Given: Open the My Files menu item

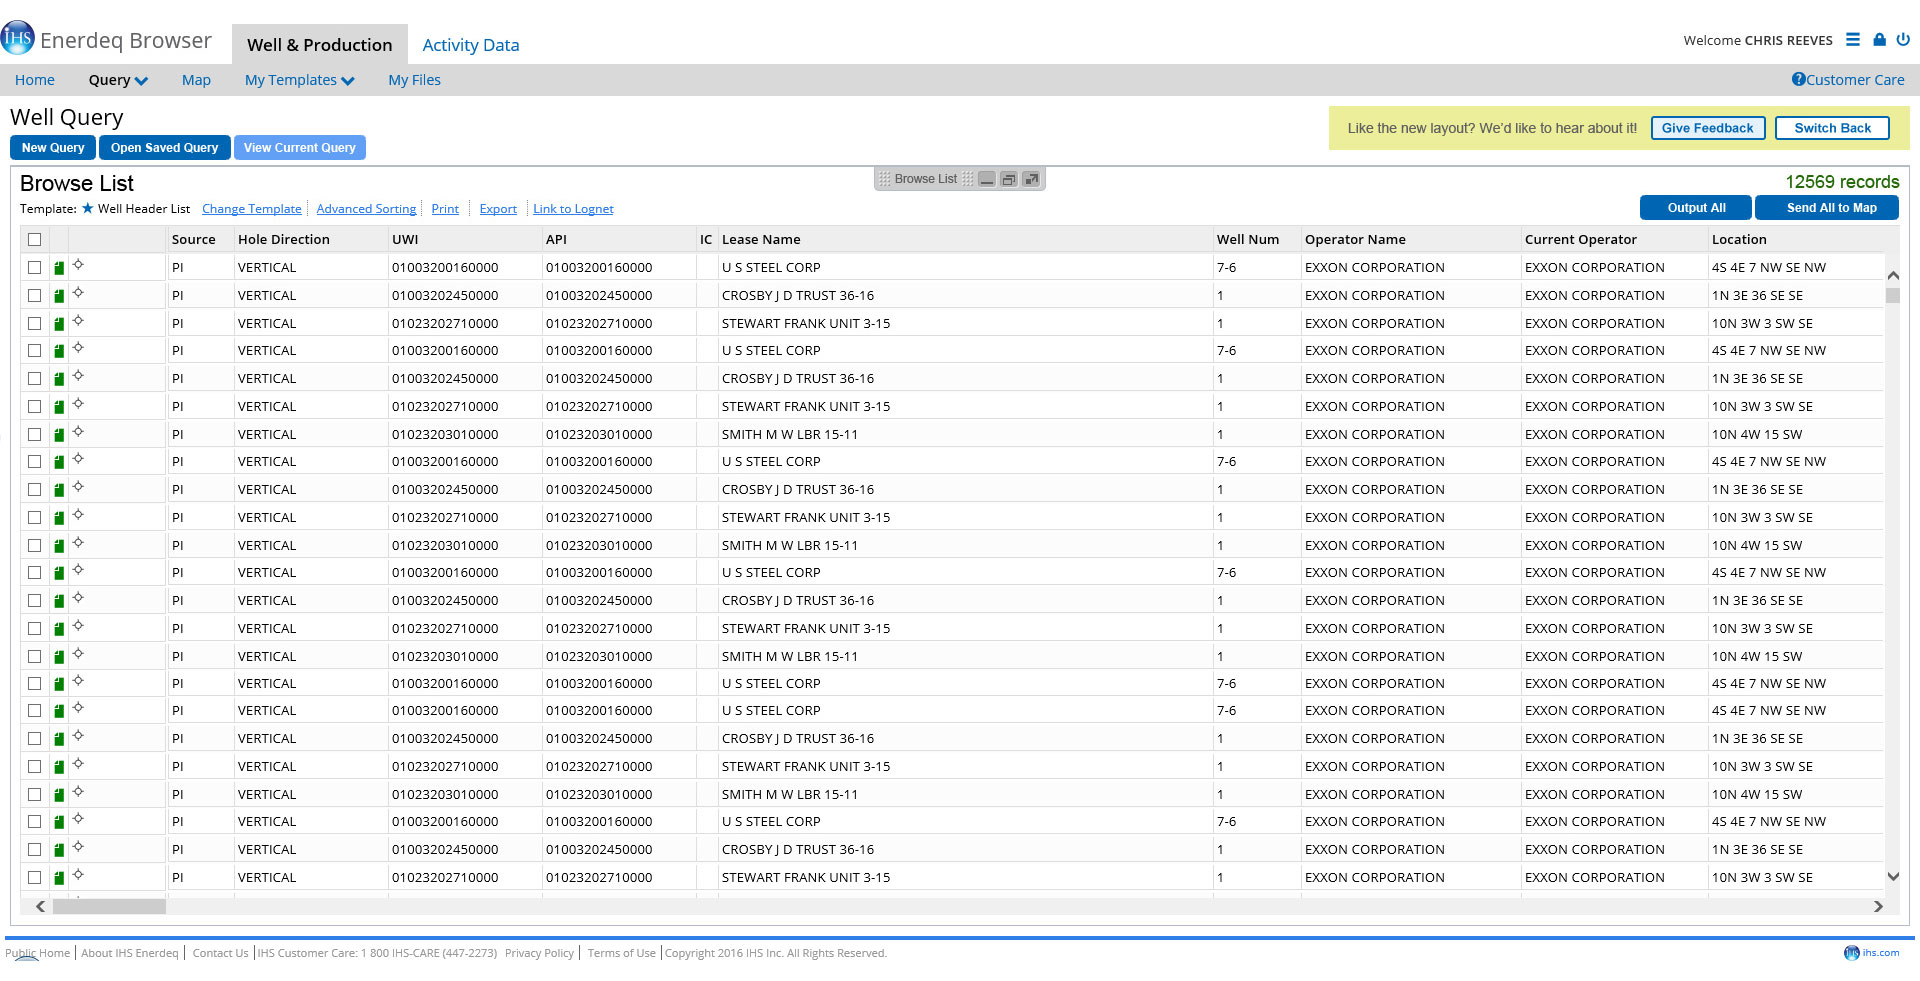Looking at the screenshot, I should click(x=414, y=80).
